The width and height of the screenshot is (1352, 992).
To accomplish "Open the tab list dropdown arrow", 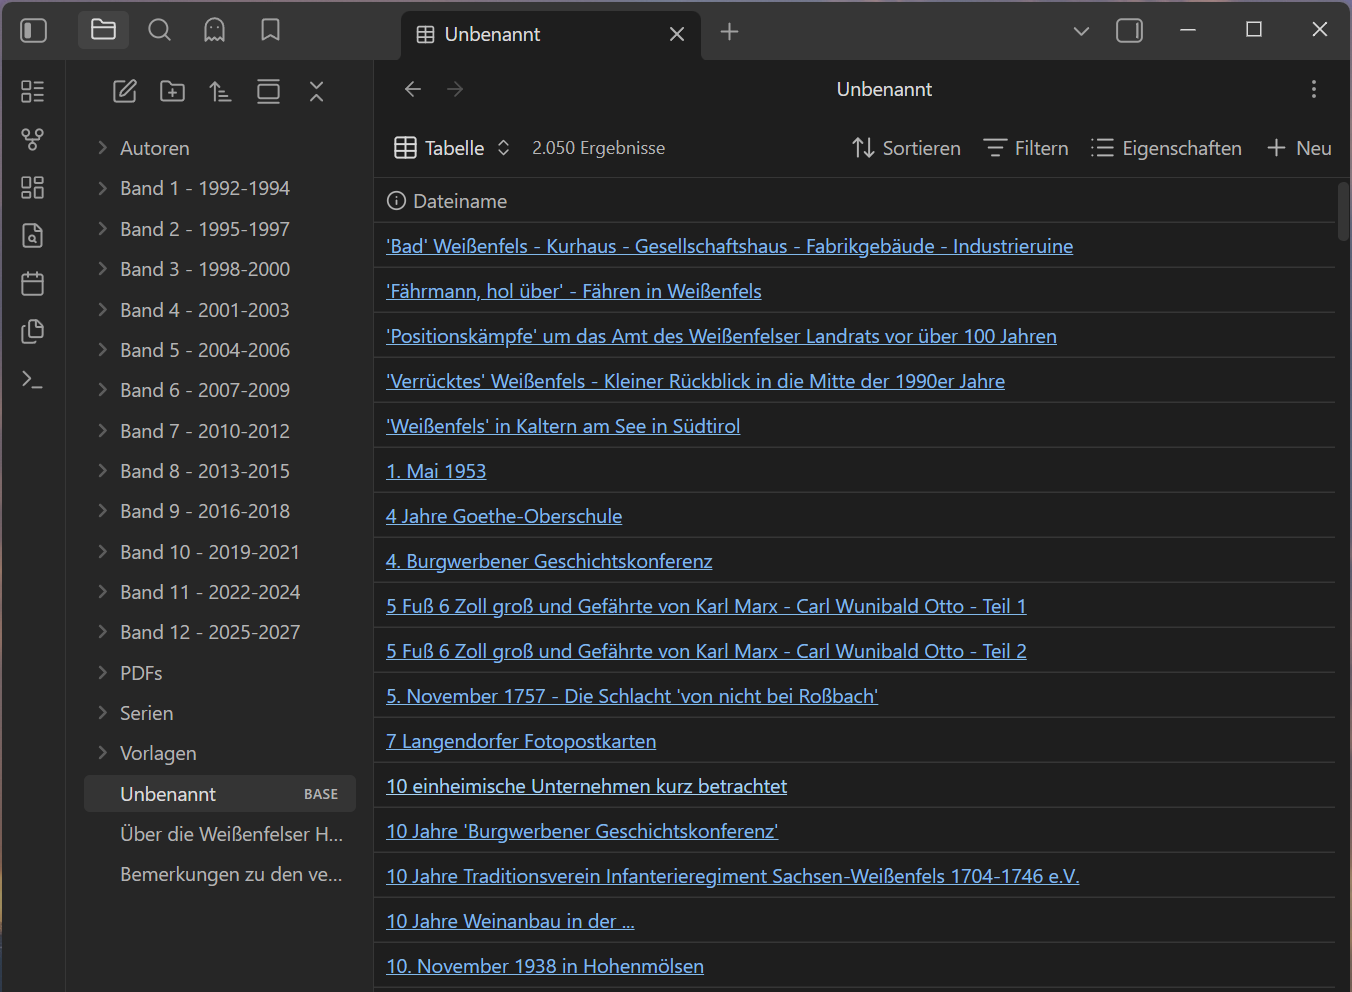I will [1081, 31].
